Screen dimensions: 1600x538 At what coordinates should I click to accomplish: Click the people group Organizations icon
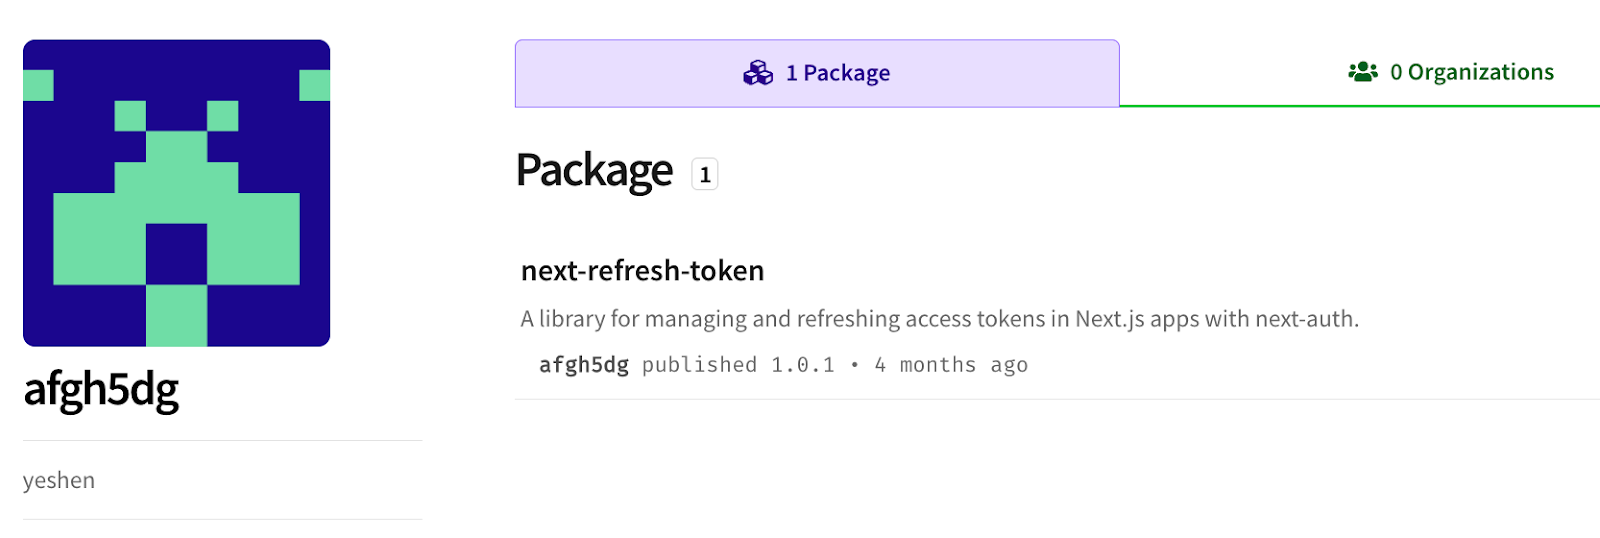1363,72
